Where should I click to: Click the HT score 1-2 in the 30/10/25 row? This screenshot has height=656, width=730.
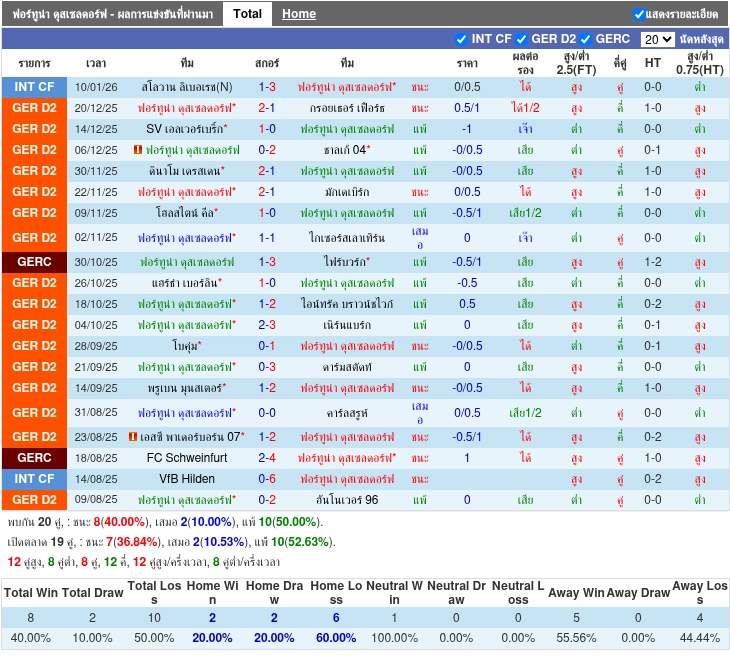point(652,262)
